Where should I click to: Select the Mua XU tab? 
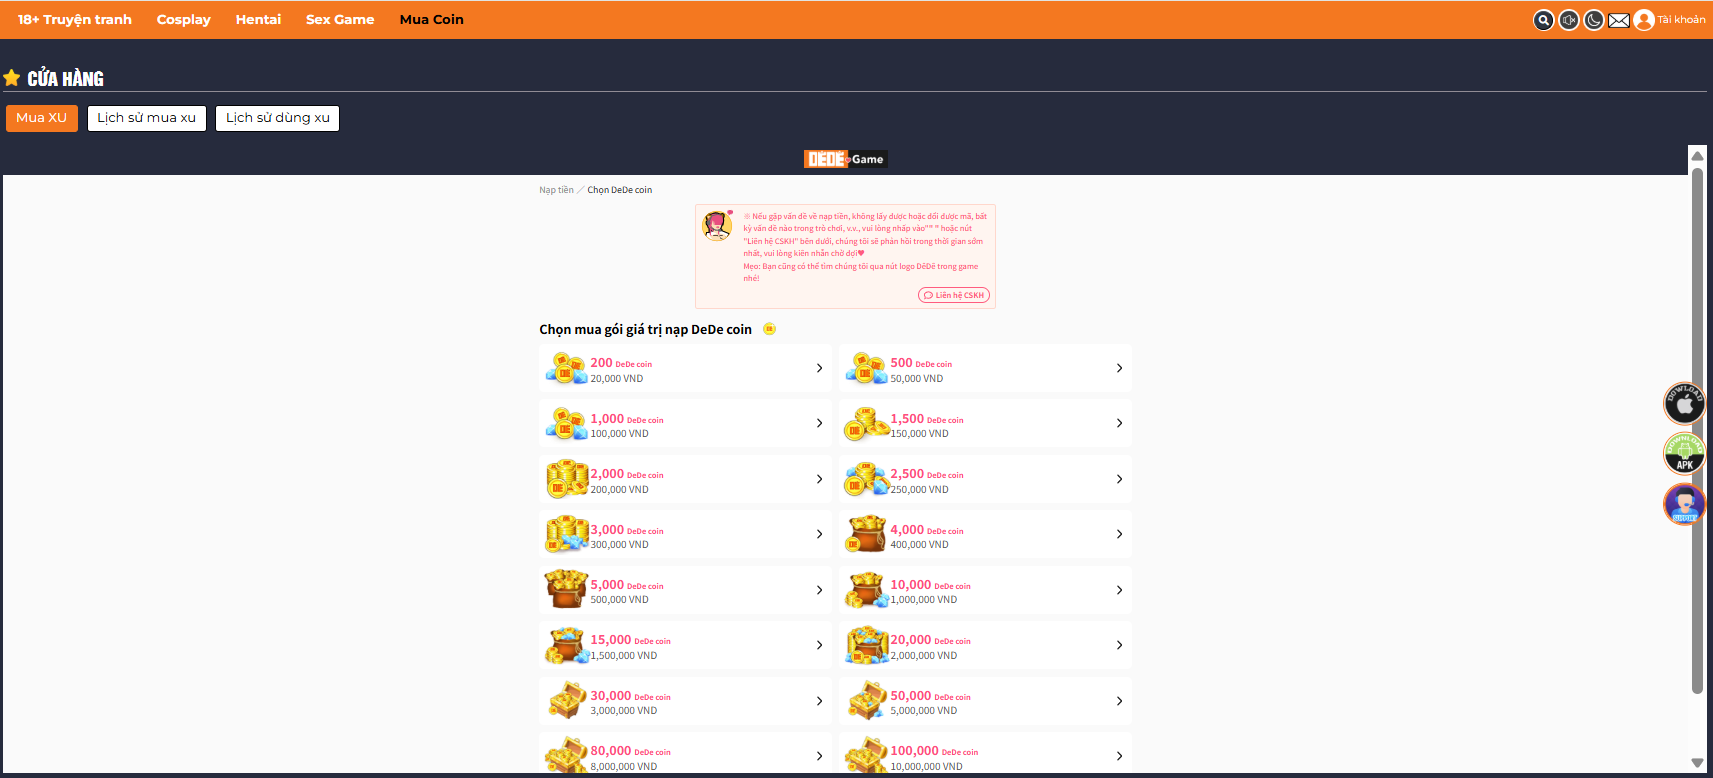[42, 118]
